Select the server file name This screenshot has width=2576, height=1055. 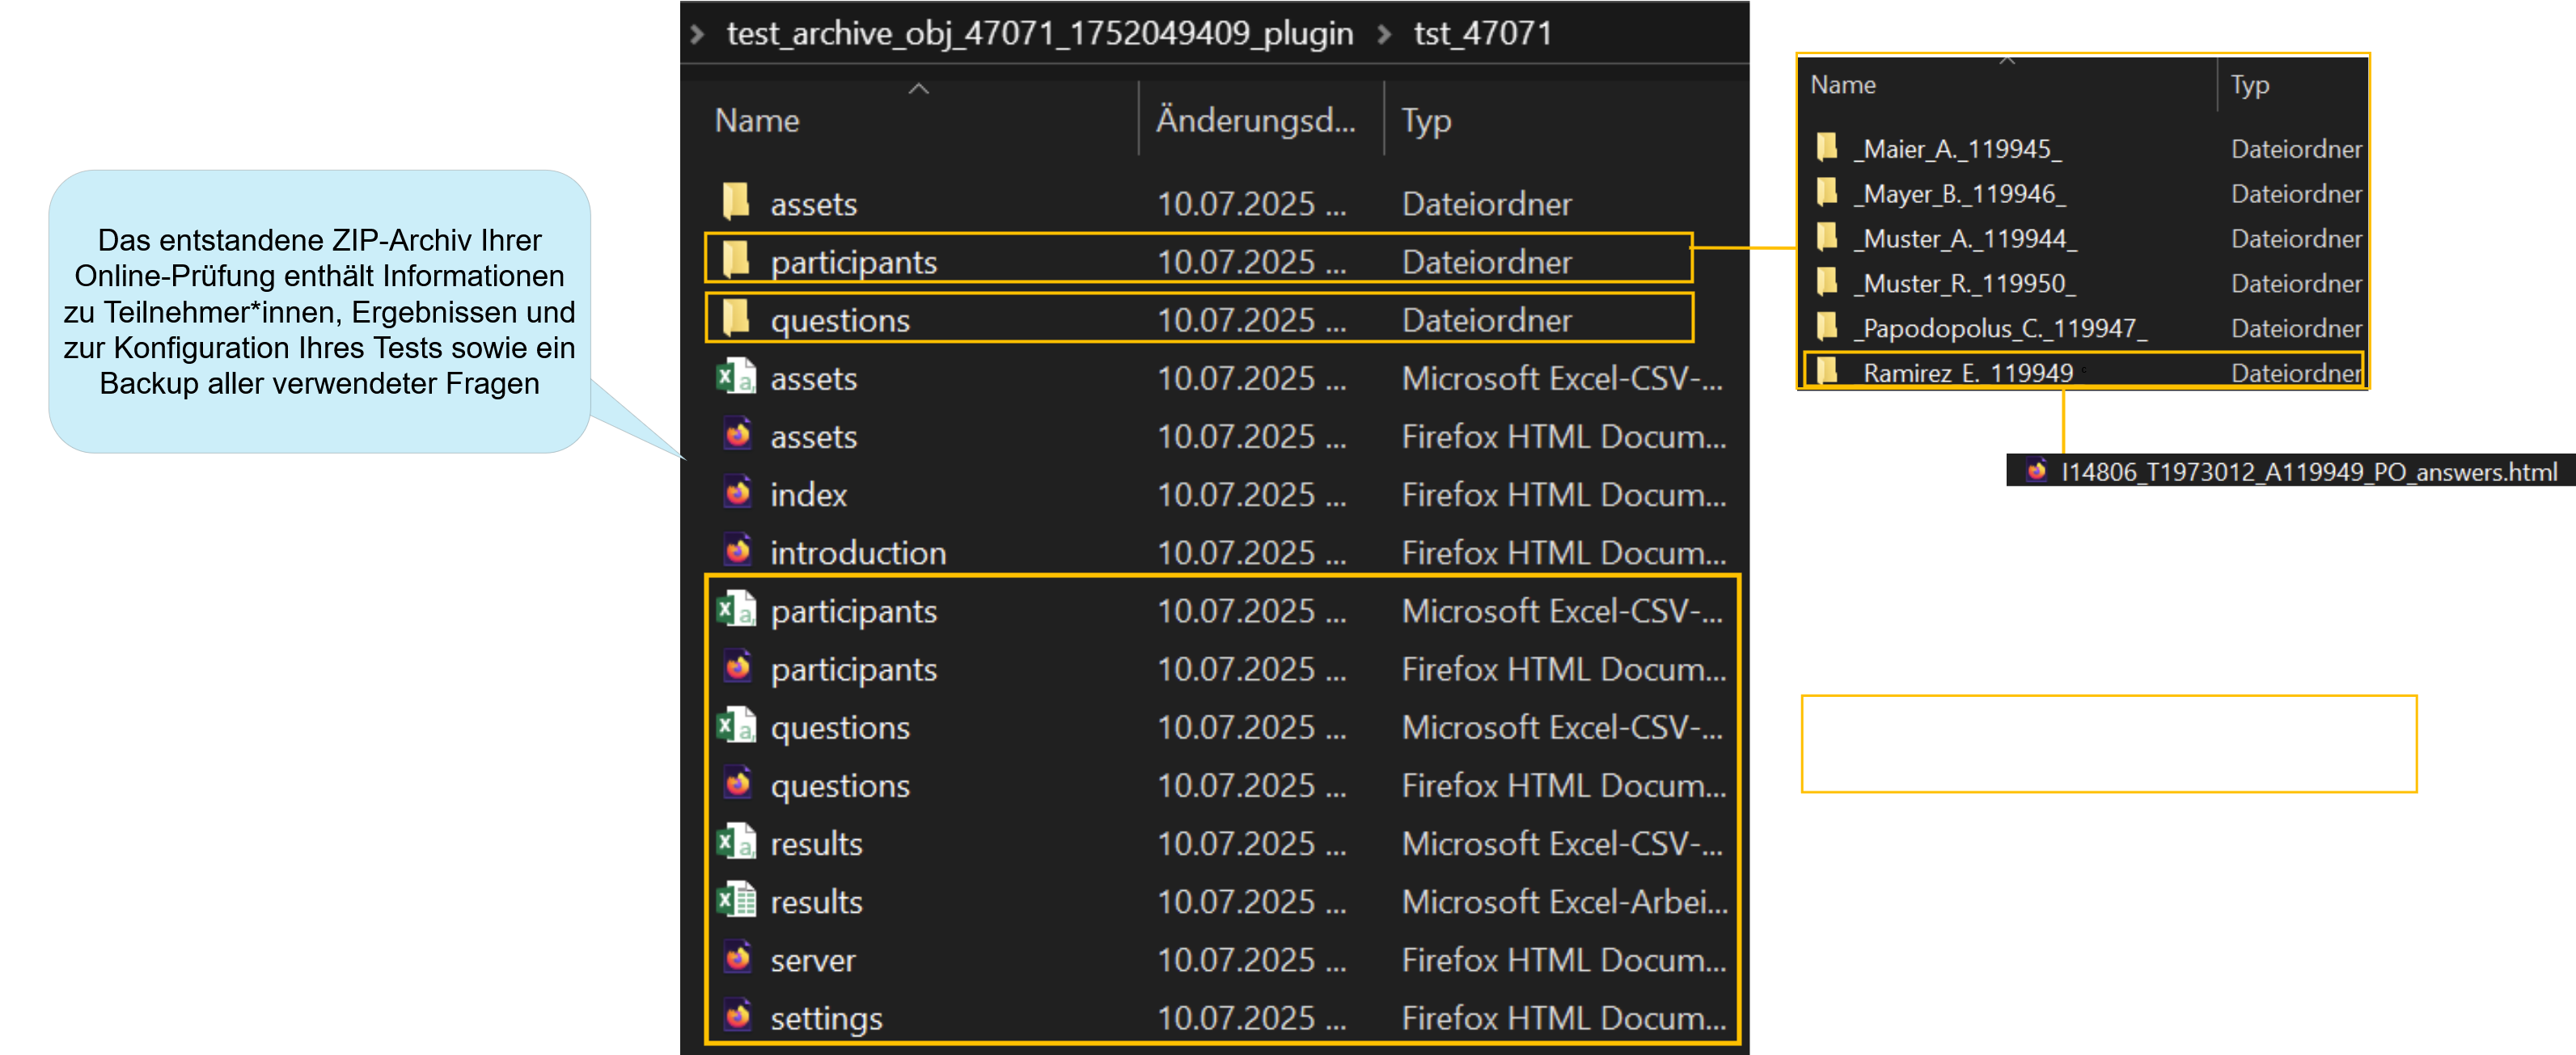[x=813, y=960]
